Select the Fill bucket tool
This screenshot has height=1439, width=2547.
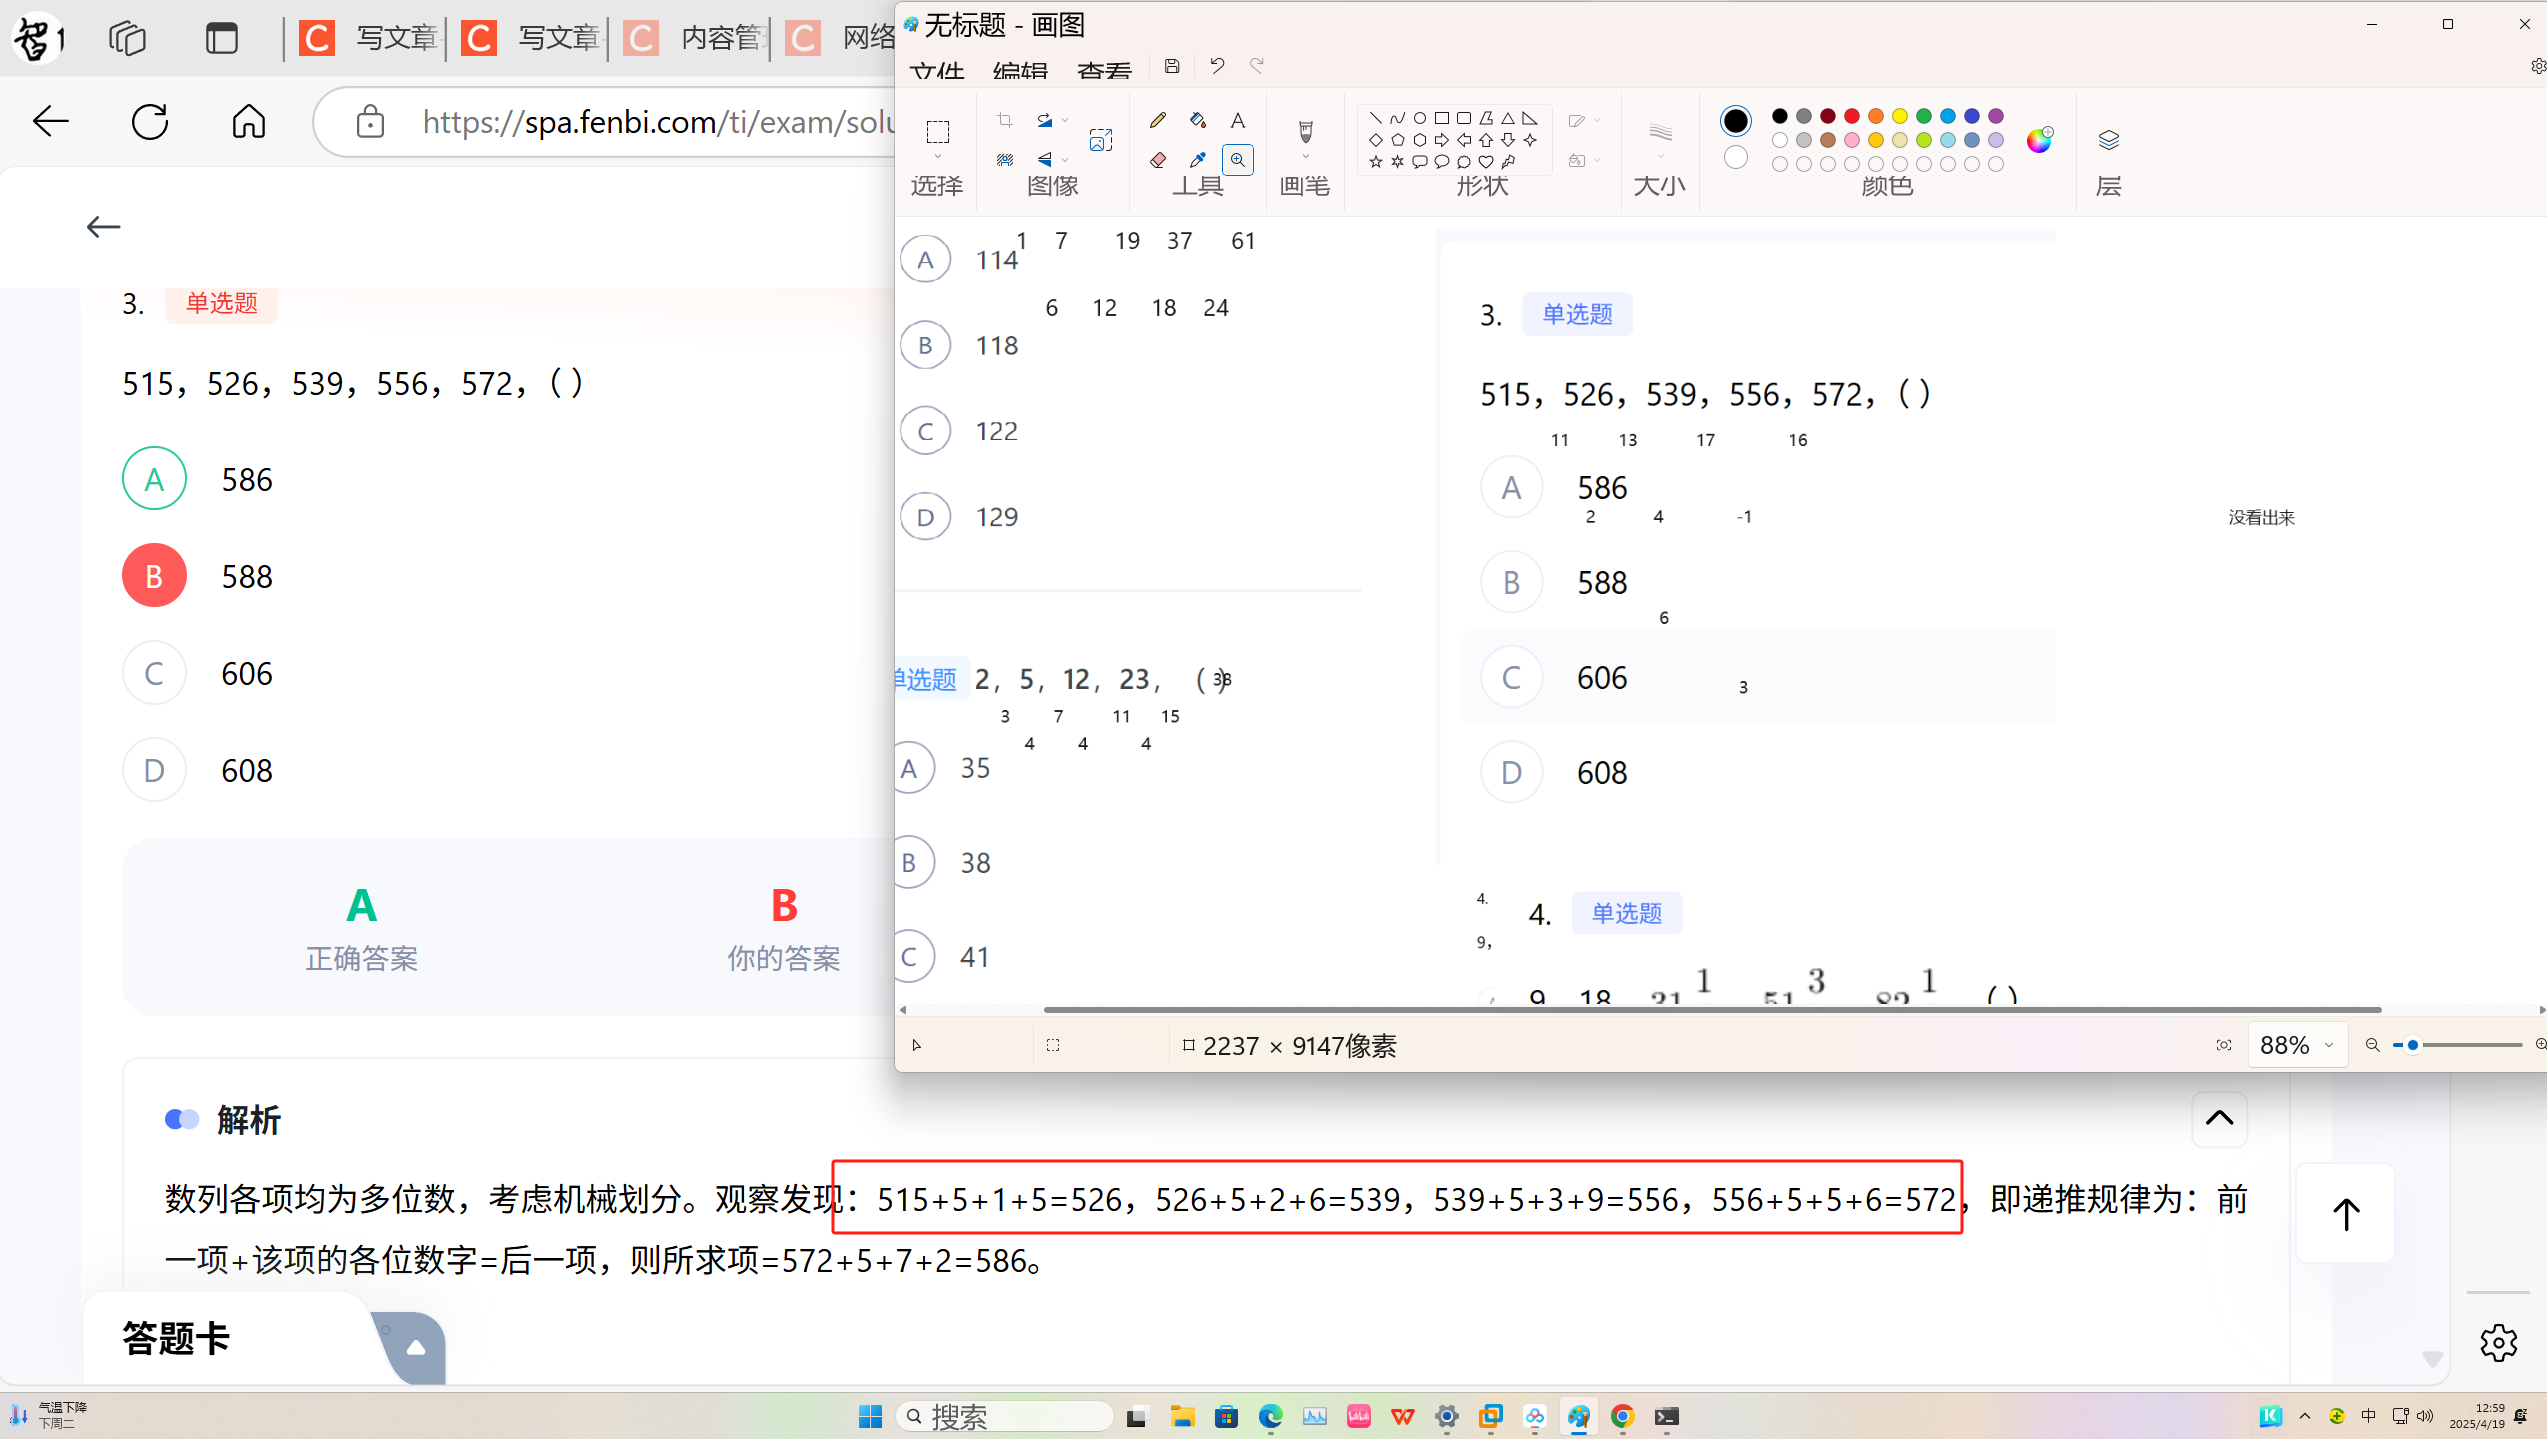1197,120
